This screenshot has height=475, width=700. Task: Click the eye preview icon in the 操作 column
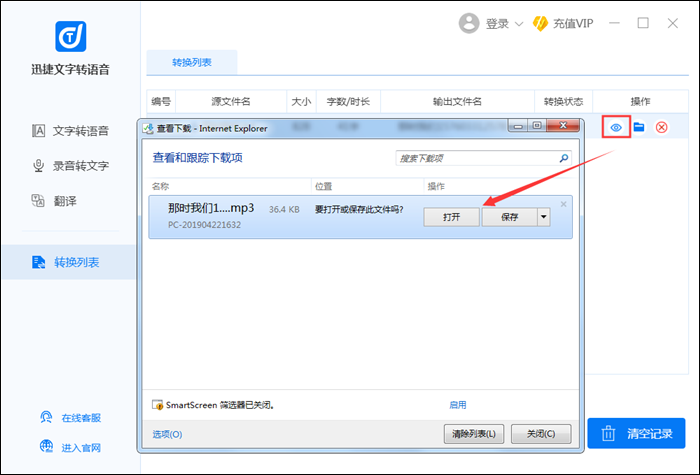pos(616,127)
